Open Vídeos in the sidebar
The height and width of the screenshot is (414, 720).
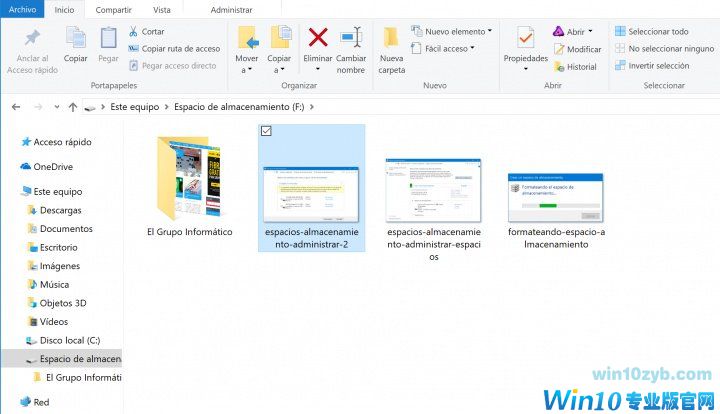tap(48, 322)
